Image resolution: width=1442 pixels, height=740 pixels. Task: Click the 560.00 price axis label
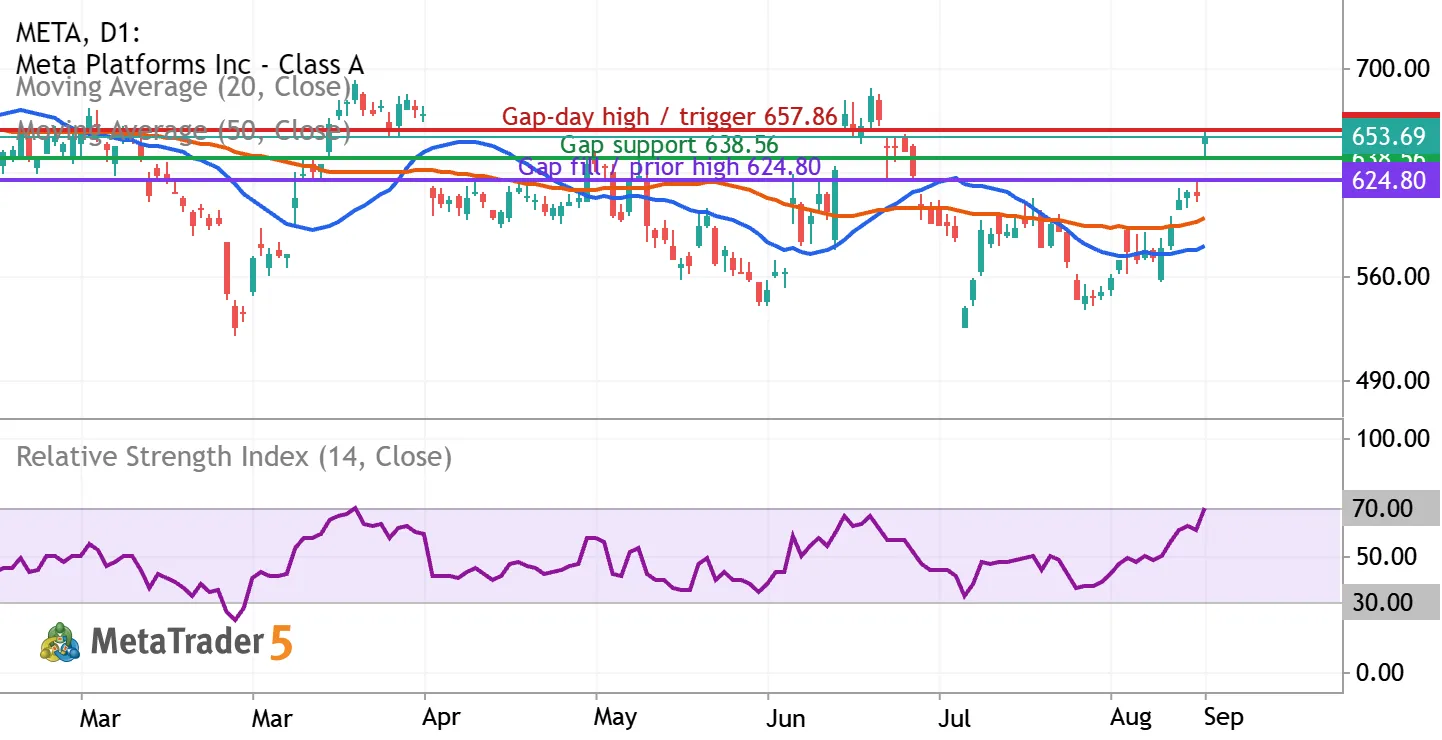tap(1390, 277)
